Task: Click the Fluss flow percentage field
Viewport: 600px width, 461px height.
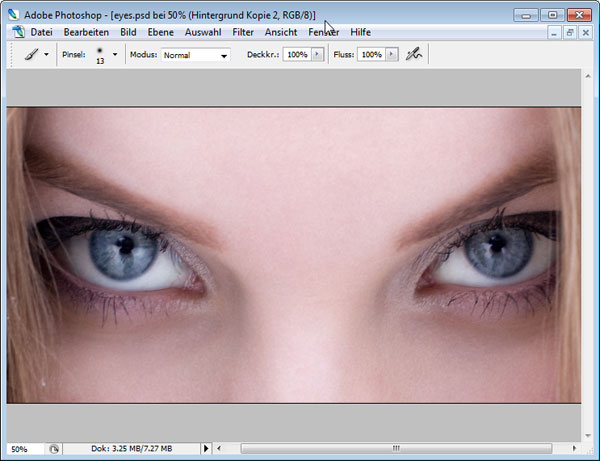Action: 370,55
